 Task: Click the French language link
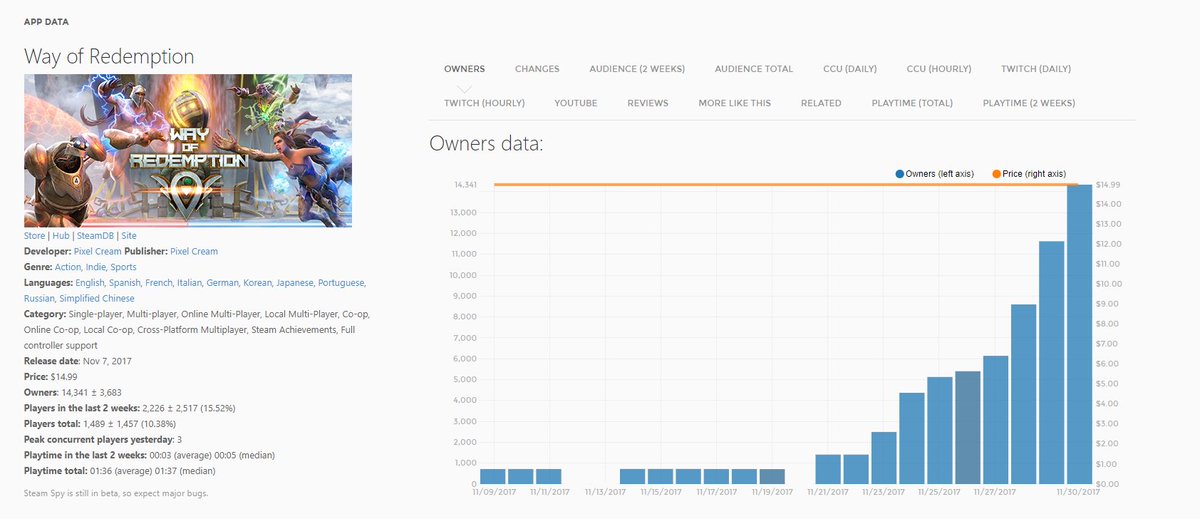coord(160,283)
